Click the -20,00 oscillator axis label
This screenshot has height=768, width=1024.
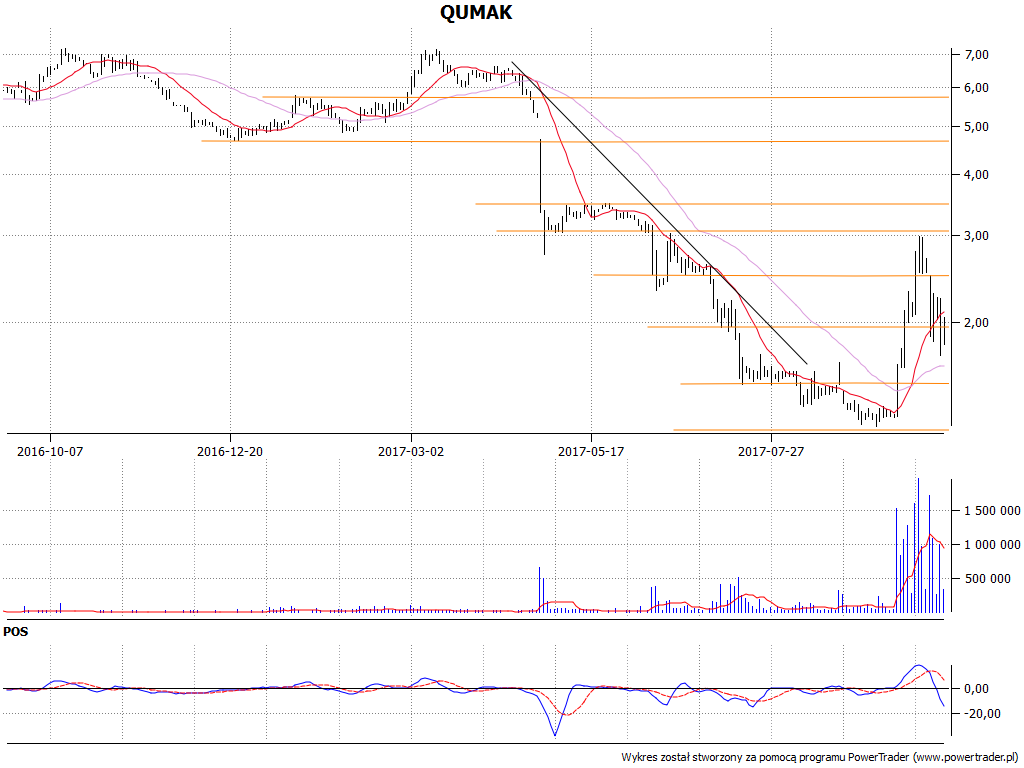pyautogui.click(x=980, y=714)
